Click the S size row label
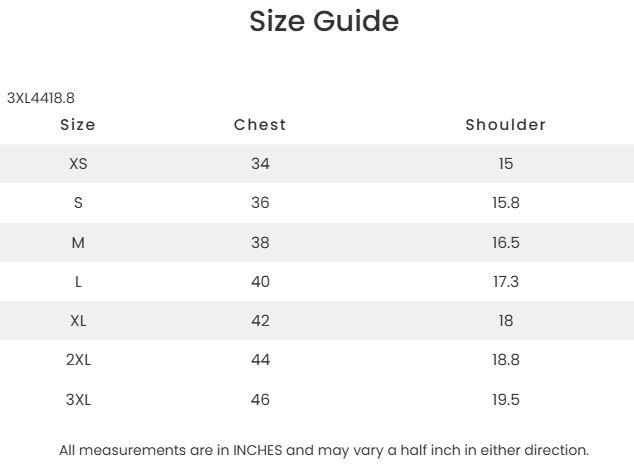634x467 pixels. 78,203
